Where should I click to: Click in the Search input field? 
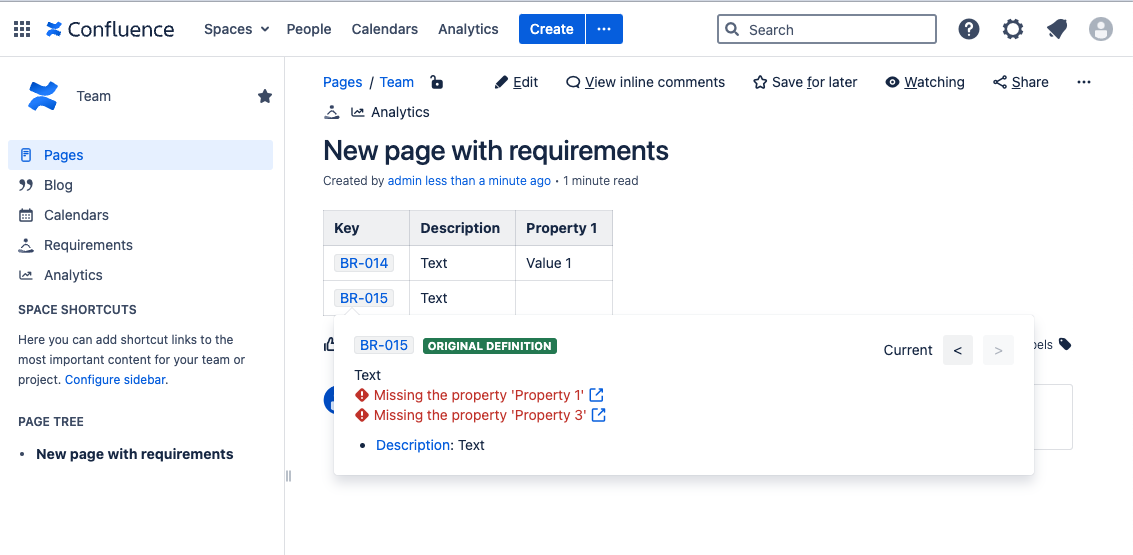(836, 29)
